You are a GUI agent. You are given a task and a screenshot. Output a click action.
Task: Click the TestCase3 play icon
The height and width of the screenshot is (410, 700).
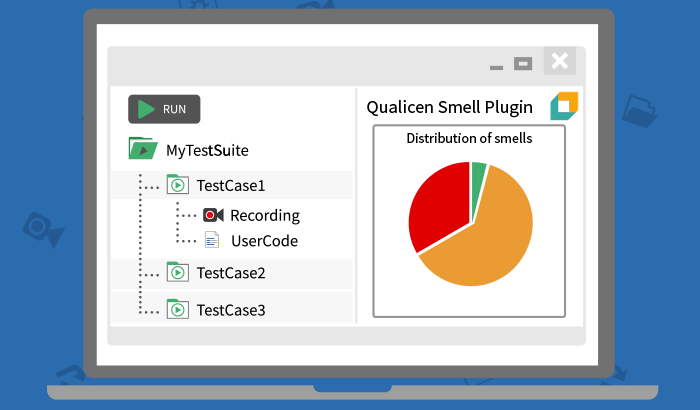click(178, 309)
